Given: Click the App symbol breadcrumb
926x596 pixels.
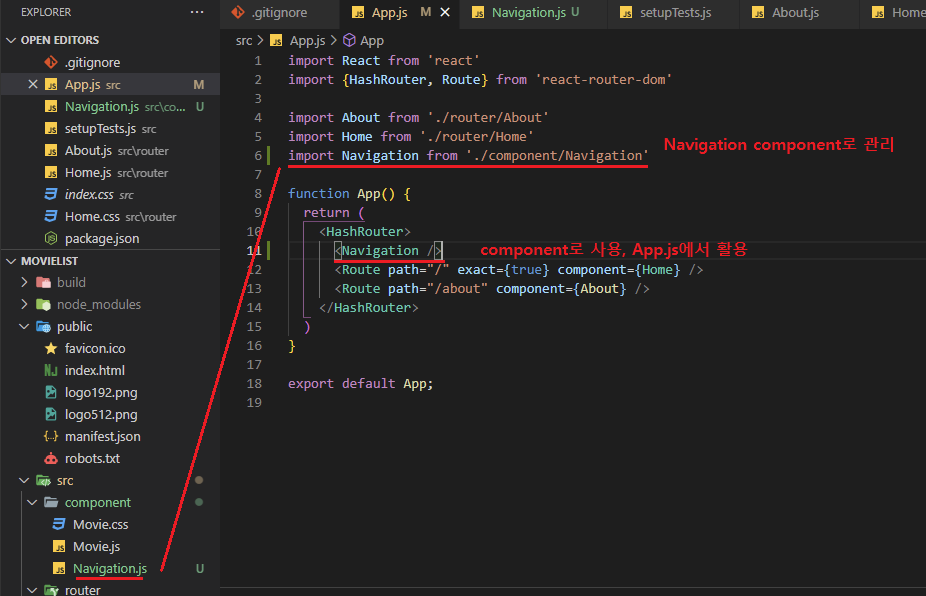Looking at the screenshot, I should pyautogui.click(x=371, y=41).
